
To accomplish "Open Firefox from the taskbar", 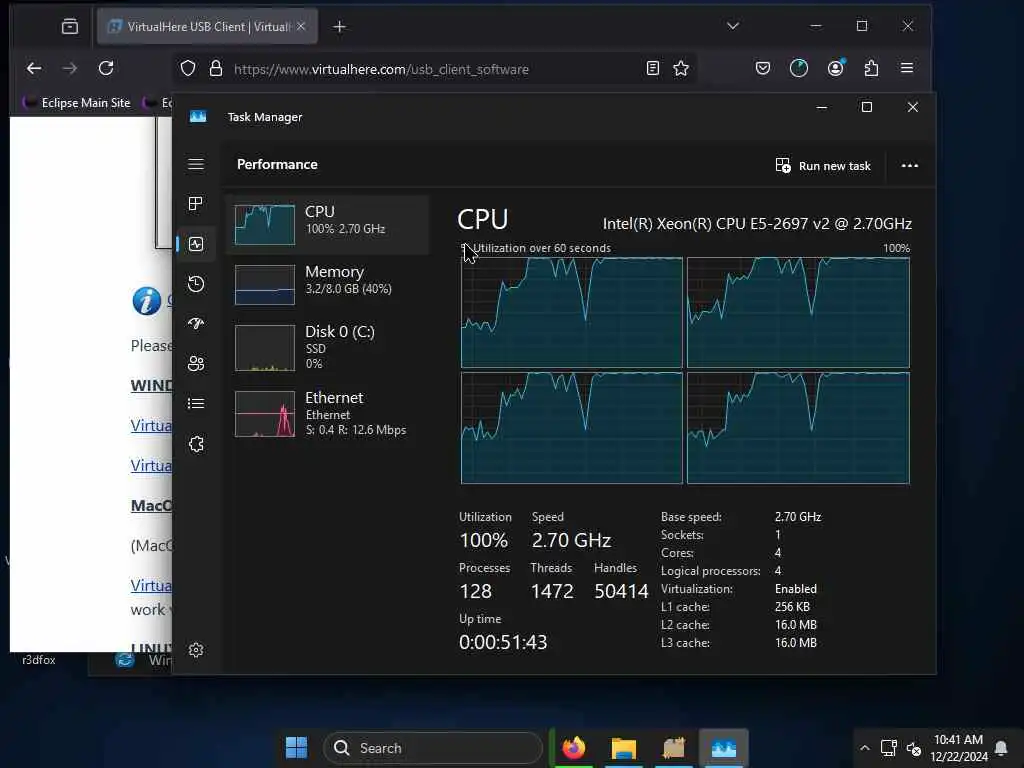I will pyautogui.click(x=573, y=748).
